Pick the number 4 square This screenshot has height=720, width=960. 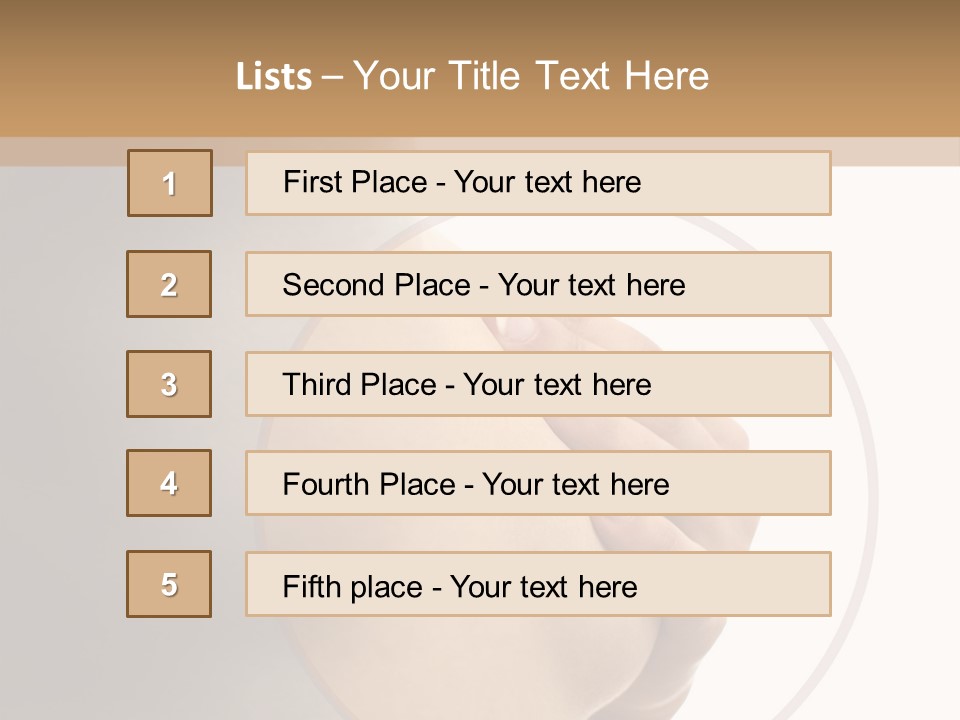[x=169, y=483]
